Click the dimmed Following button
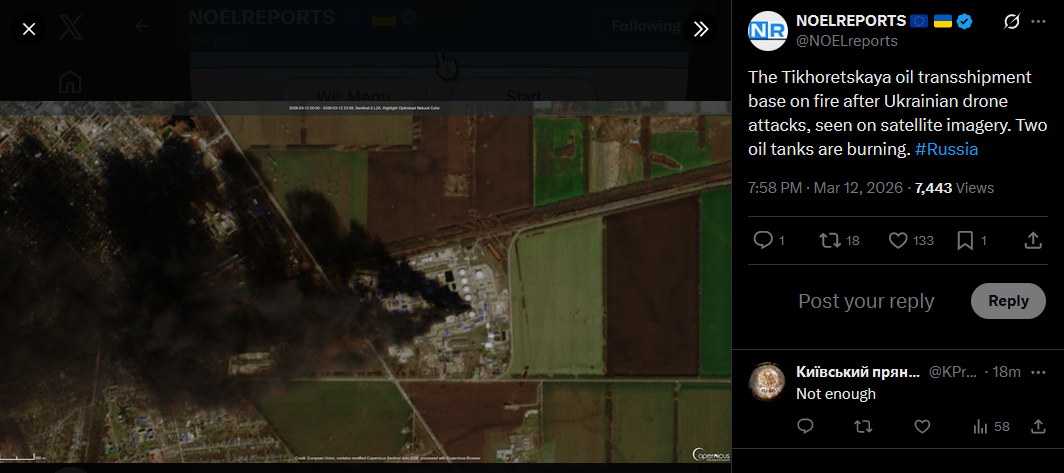The width and height of the screenshot is (1064, 473). click(646, 26)
